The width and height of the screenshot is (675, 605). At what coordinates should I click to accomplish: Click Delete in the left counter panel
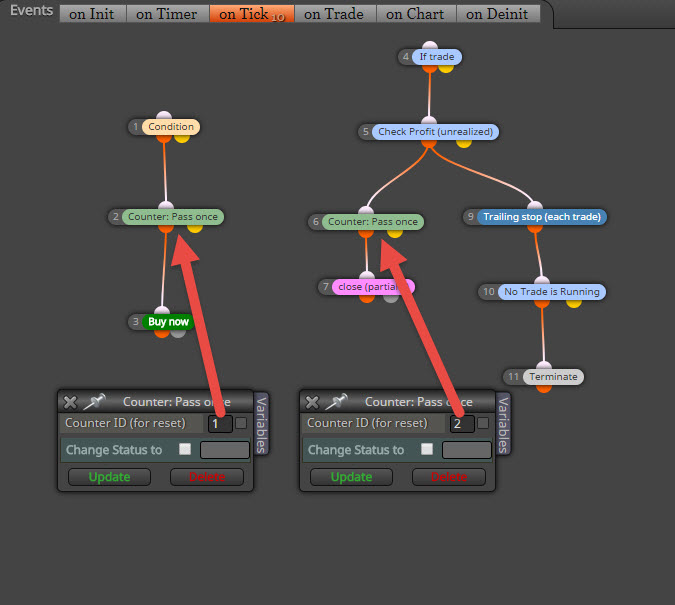coord(207,477)
